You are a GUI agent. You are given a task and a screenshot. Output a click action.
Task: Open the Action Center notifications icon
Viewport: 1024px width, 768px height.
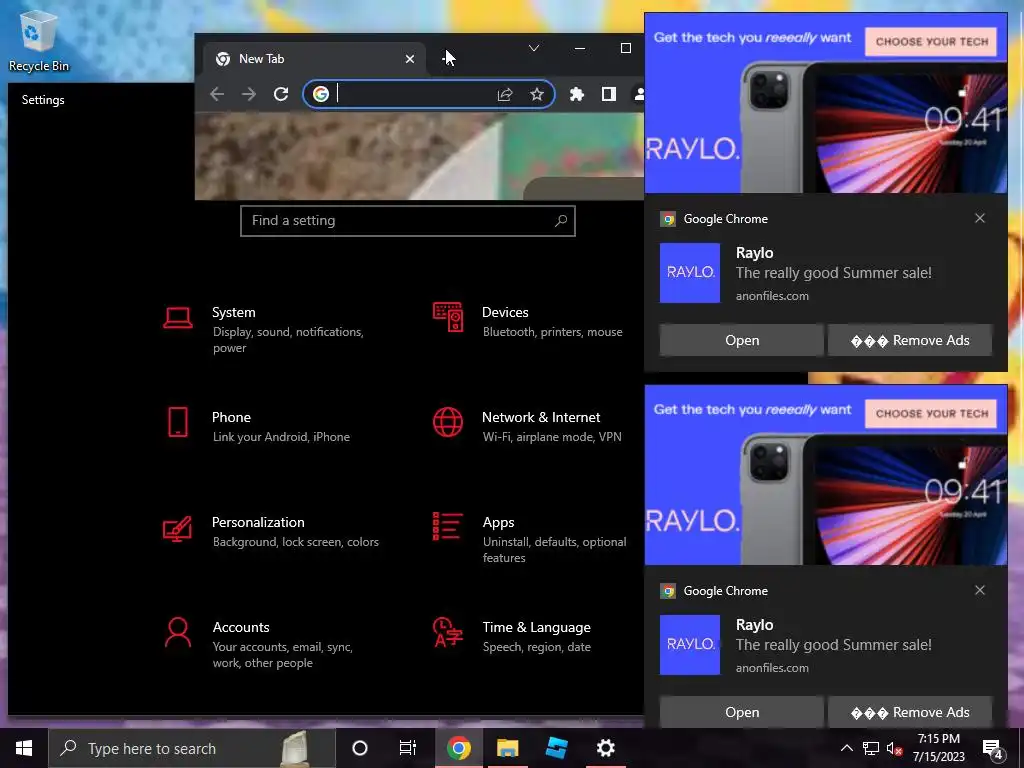[x=992, y=748]
